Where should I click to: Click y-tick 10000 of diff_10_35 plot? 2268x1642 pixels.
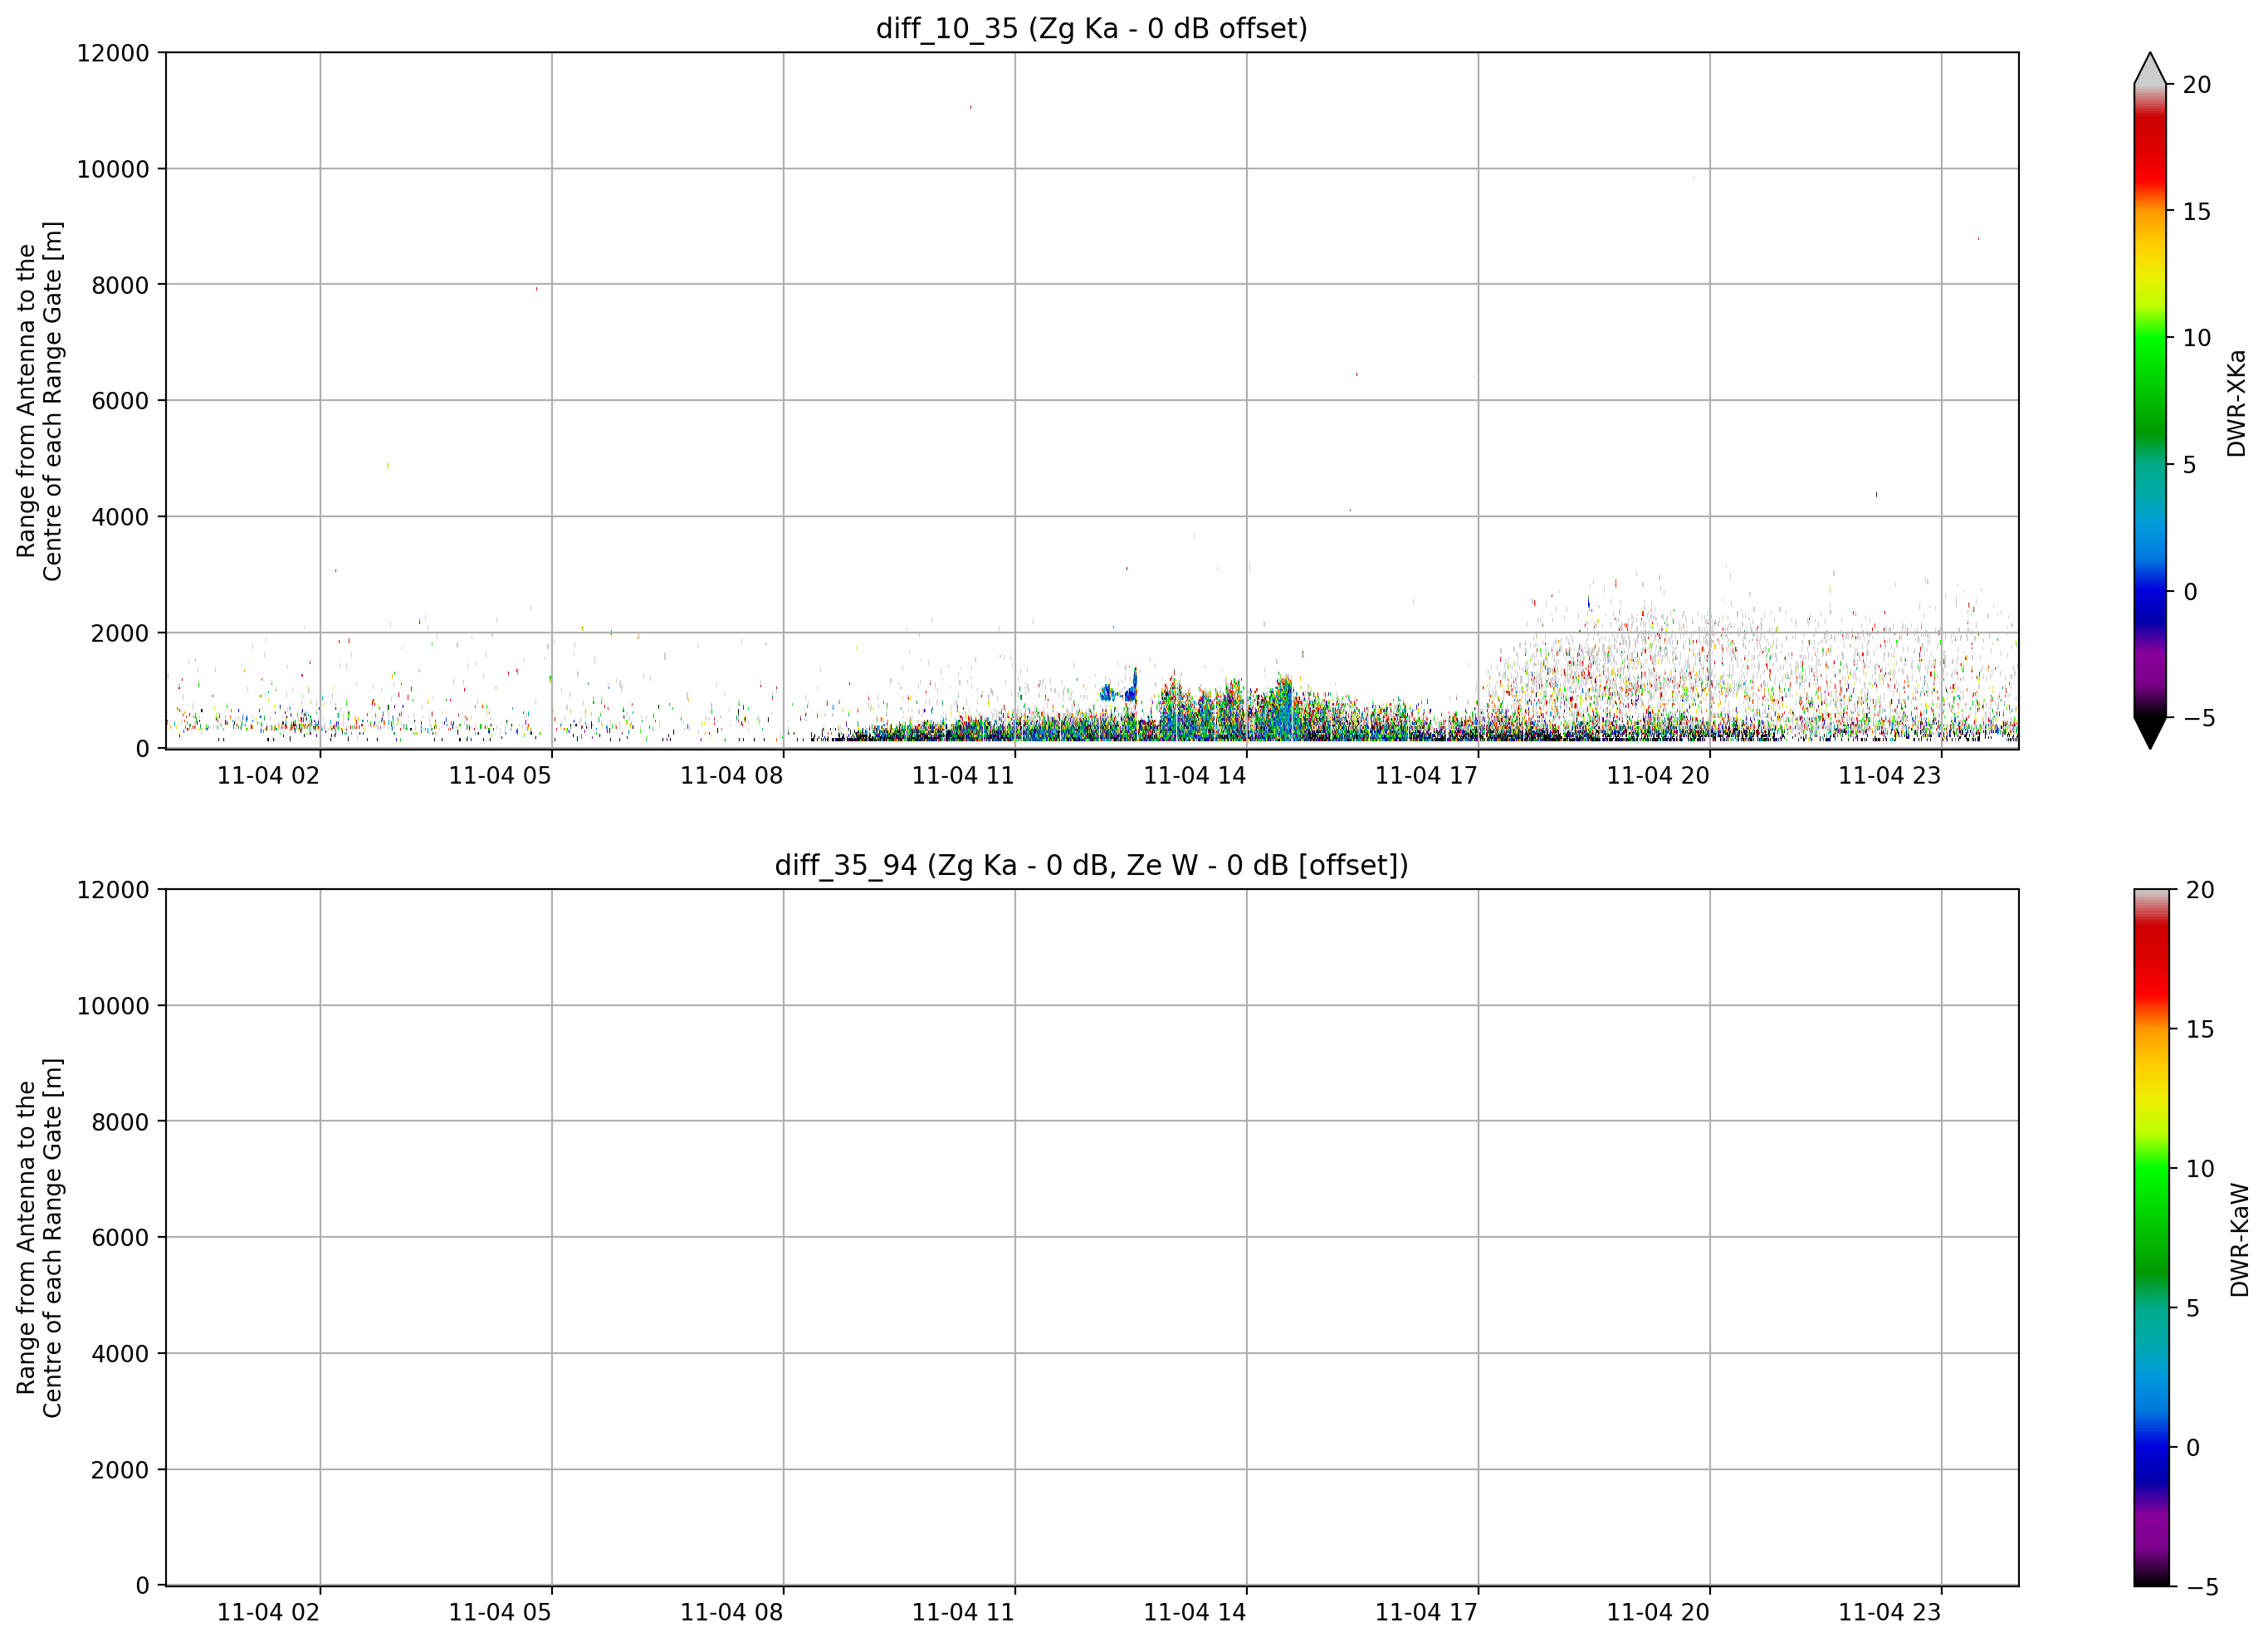click(113, 169)
